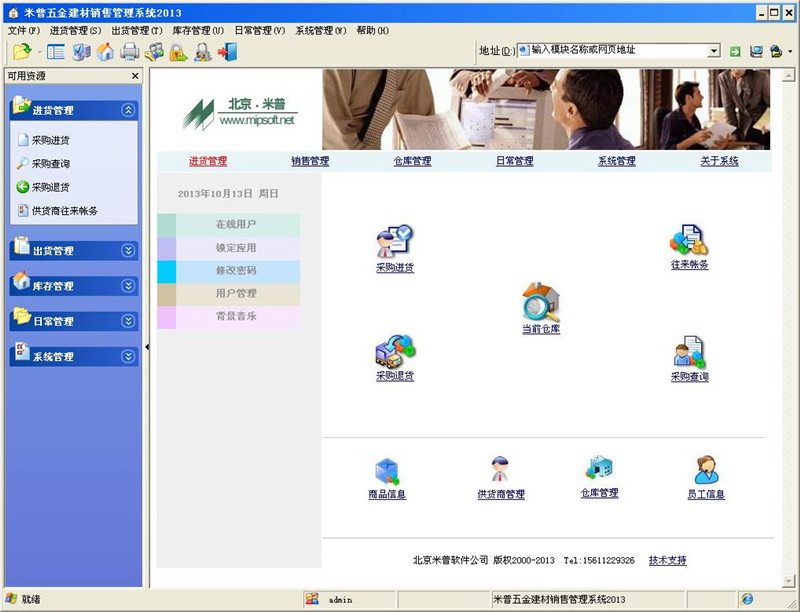This screenshot has height=612, width=800.
Task: Click the 锁定应用 button
Action: (229, 248)
